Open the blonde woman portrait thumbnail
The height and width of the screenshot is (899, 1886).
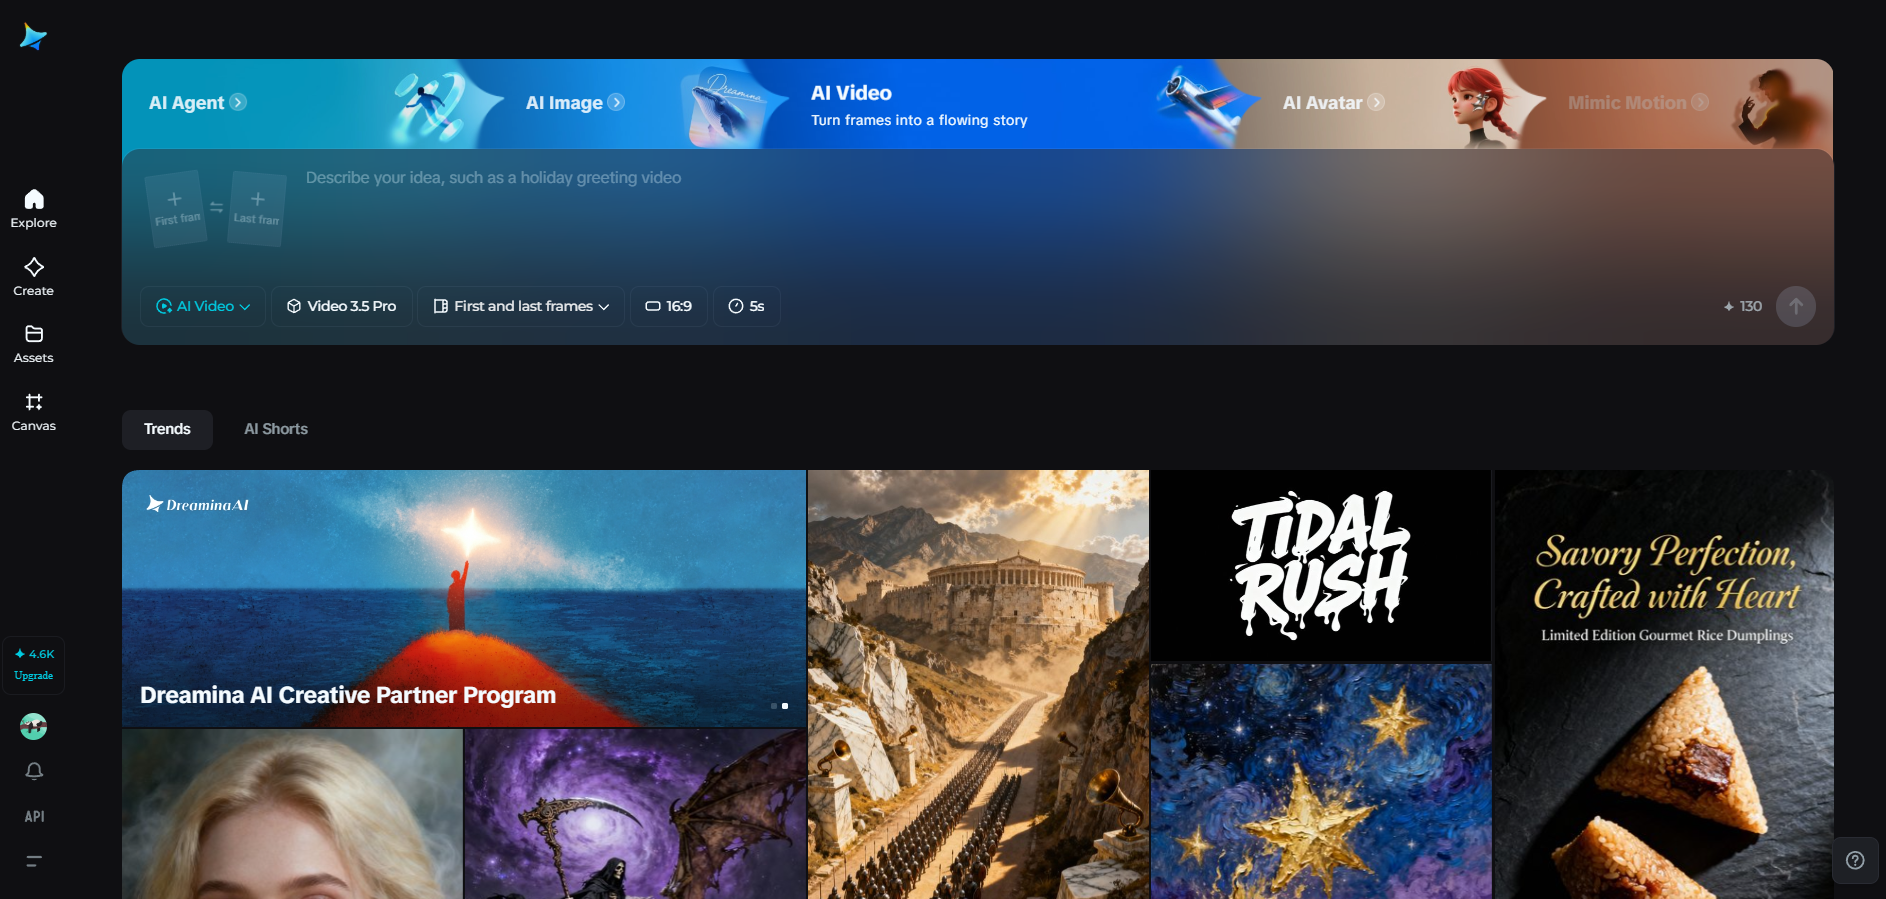(x=292, y=814)
